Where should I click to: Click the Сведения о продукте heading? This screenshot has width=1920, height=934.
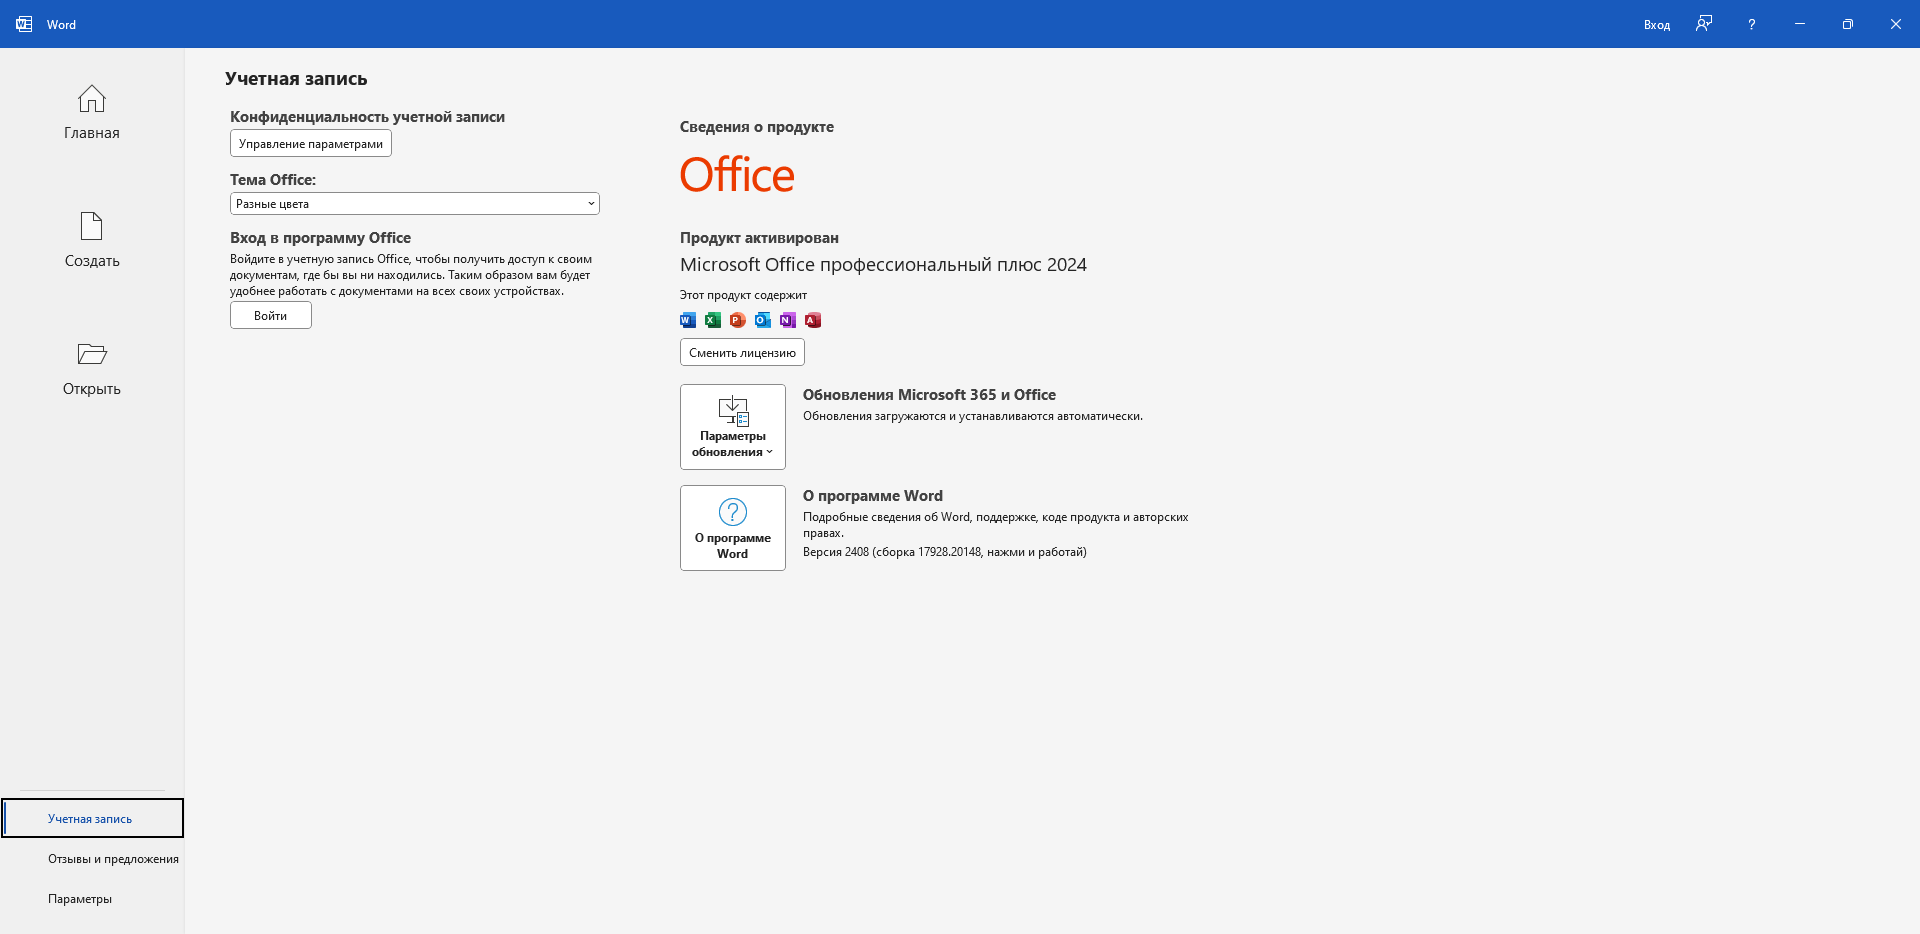point(757,127)
